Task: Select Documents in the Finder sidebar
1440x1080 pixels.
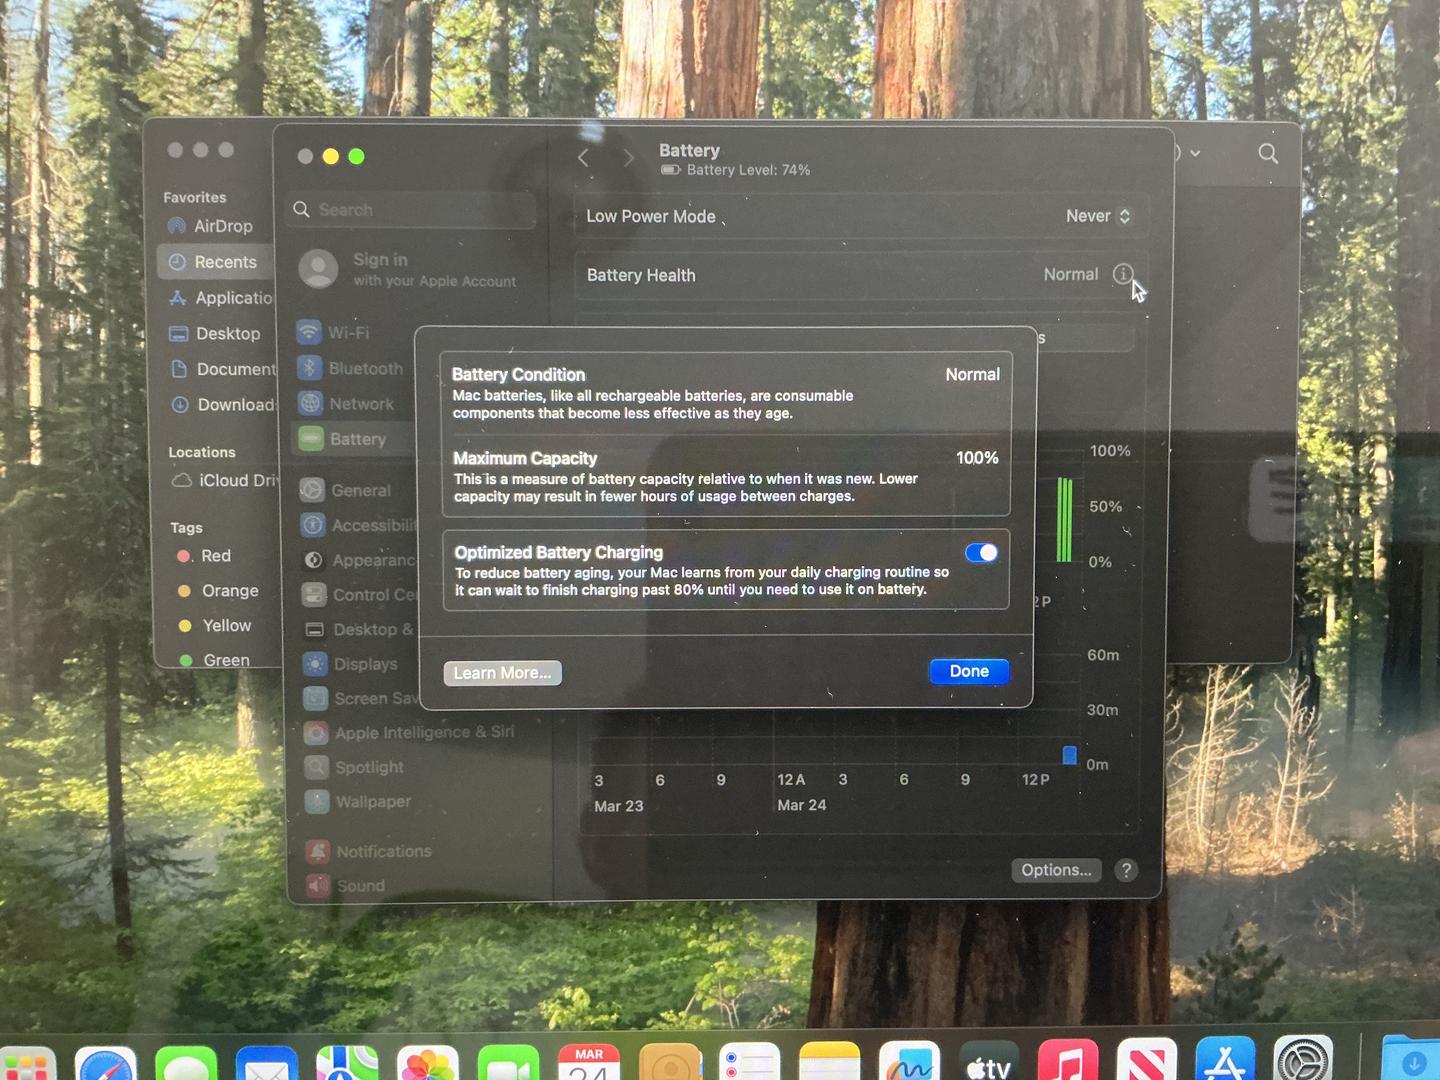Action: click(223, 369)
